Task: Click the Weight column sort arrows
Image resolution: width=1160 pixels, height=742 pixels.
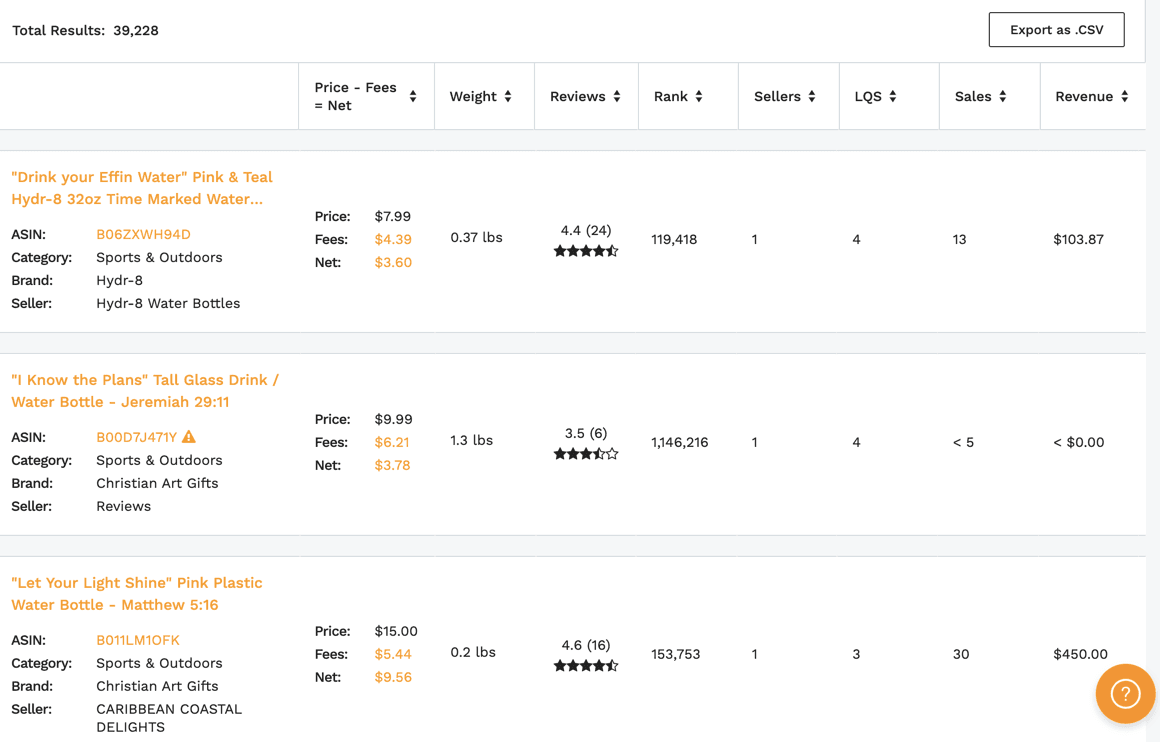Action: [x=508, y=96]
